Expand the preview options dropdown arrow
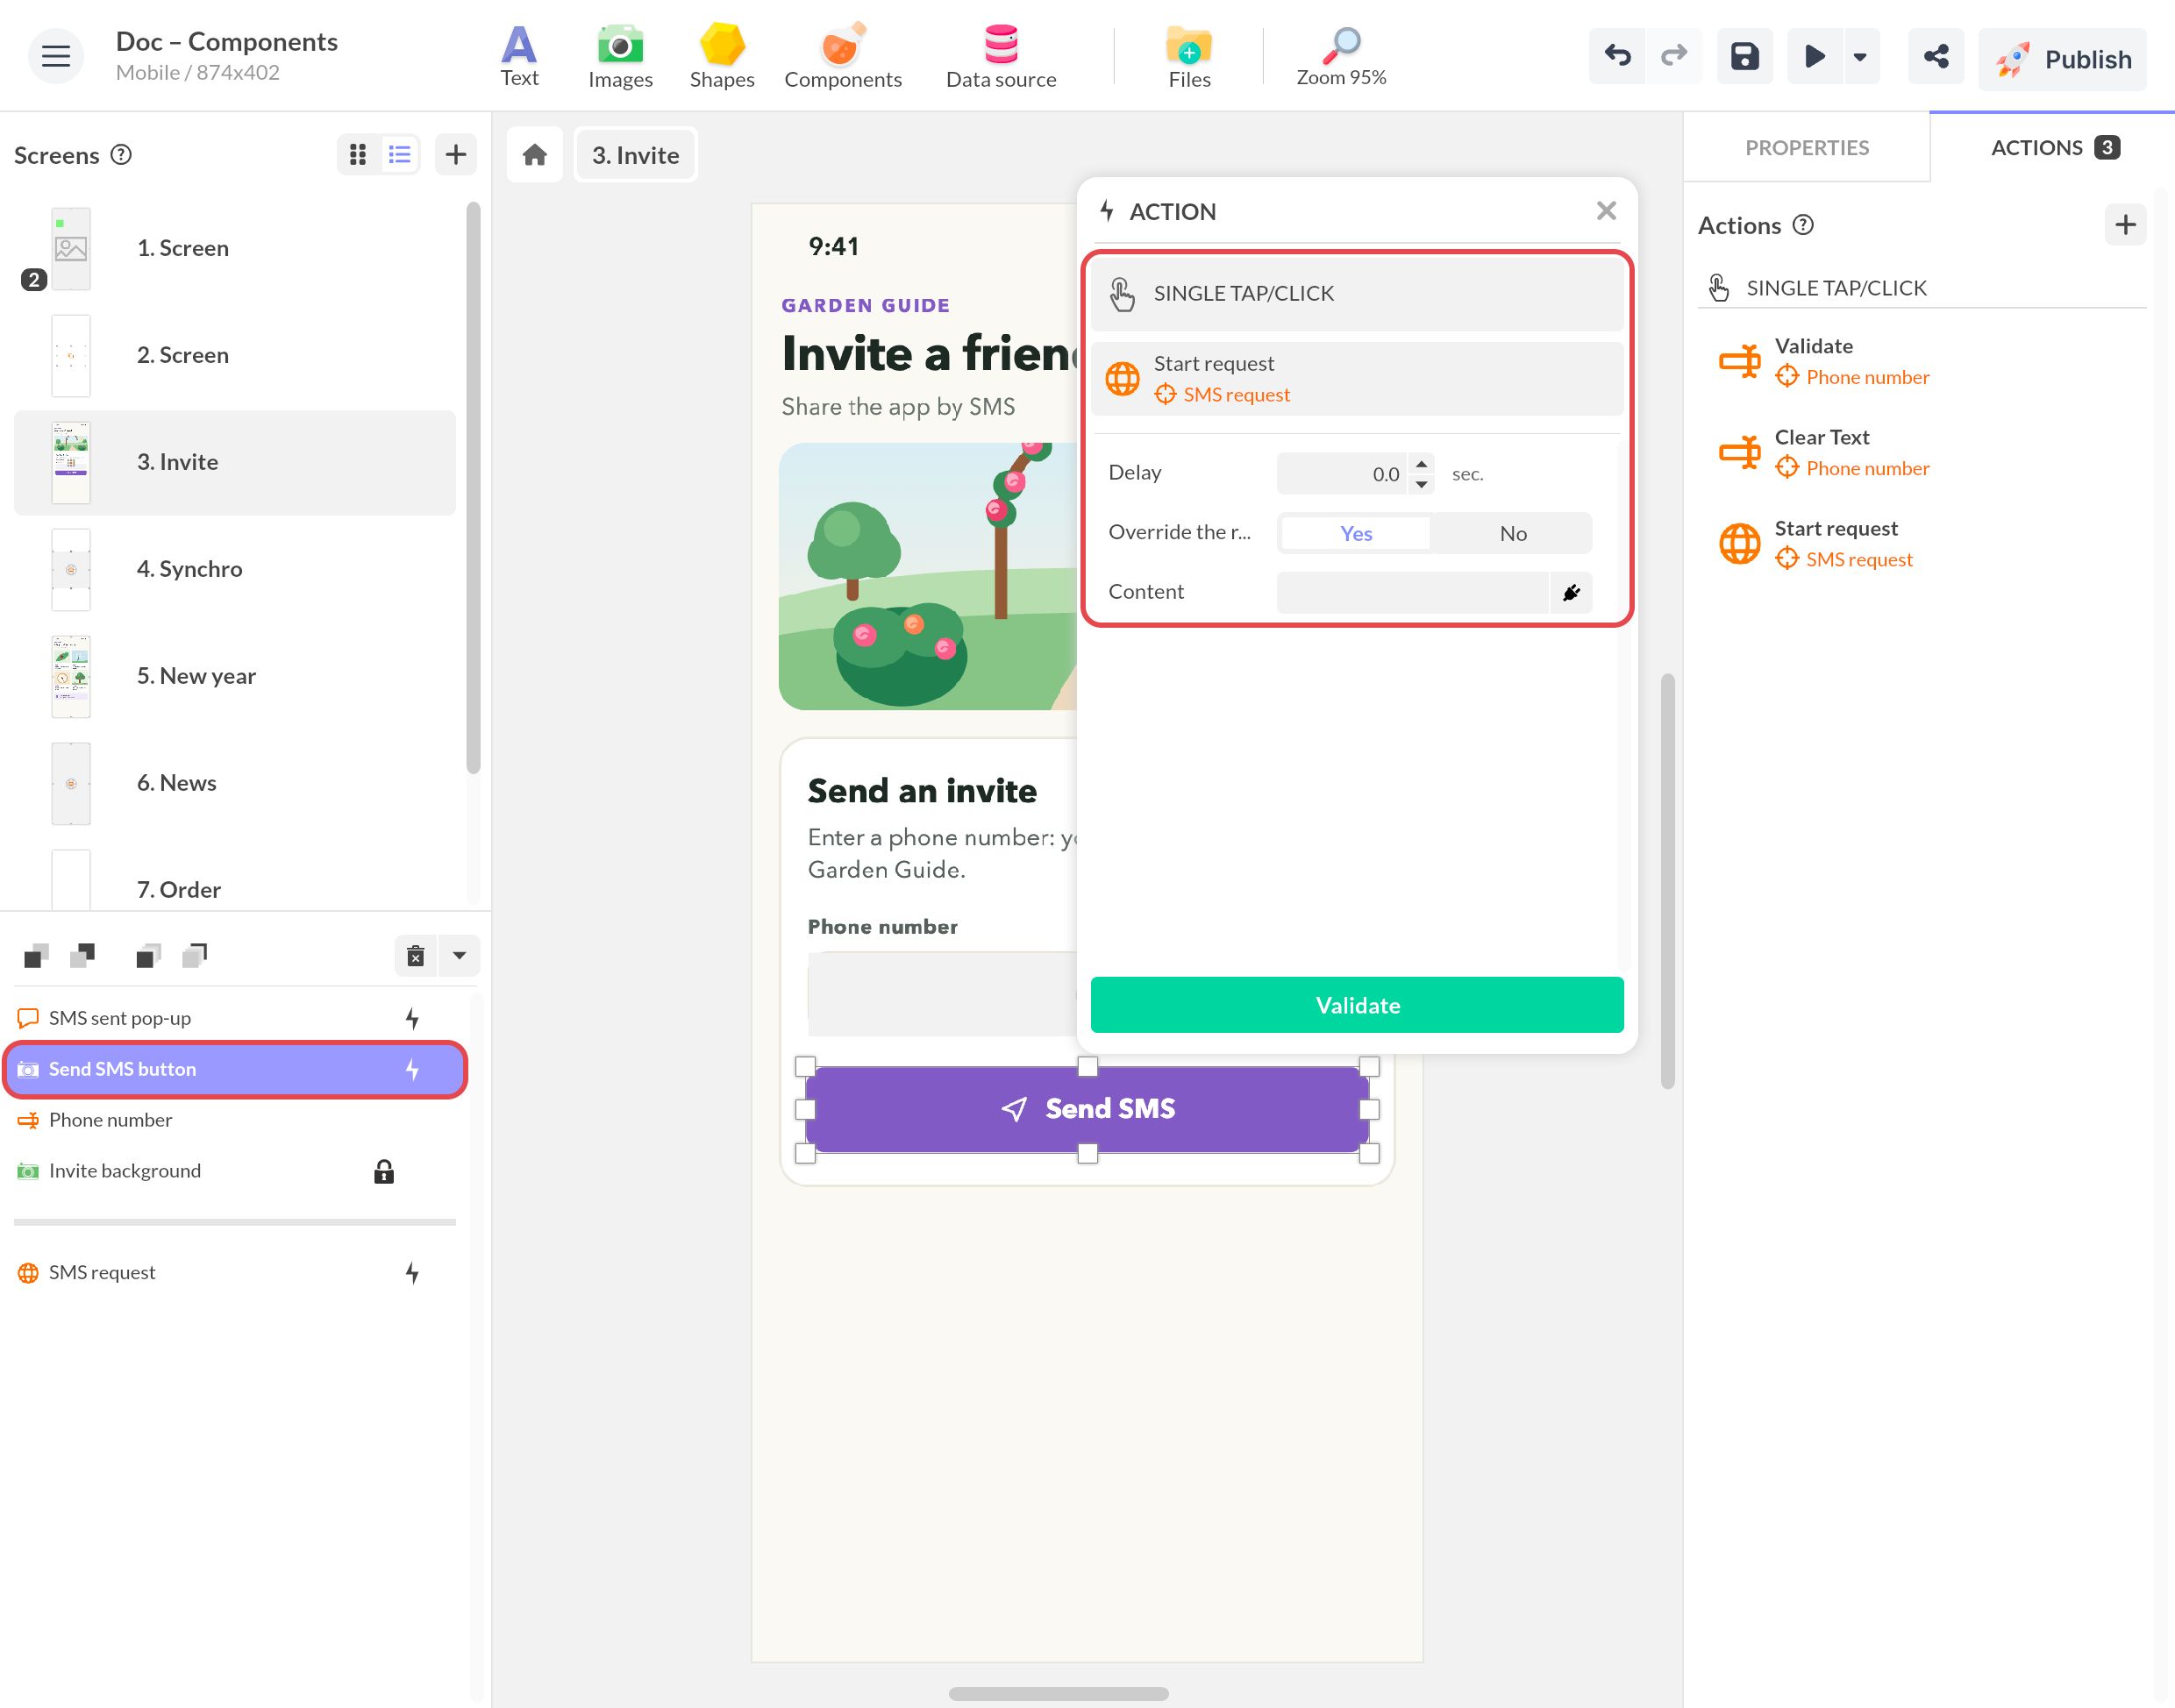 pyautogui.click(x=1860, y=56)
